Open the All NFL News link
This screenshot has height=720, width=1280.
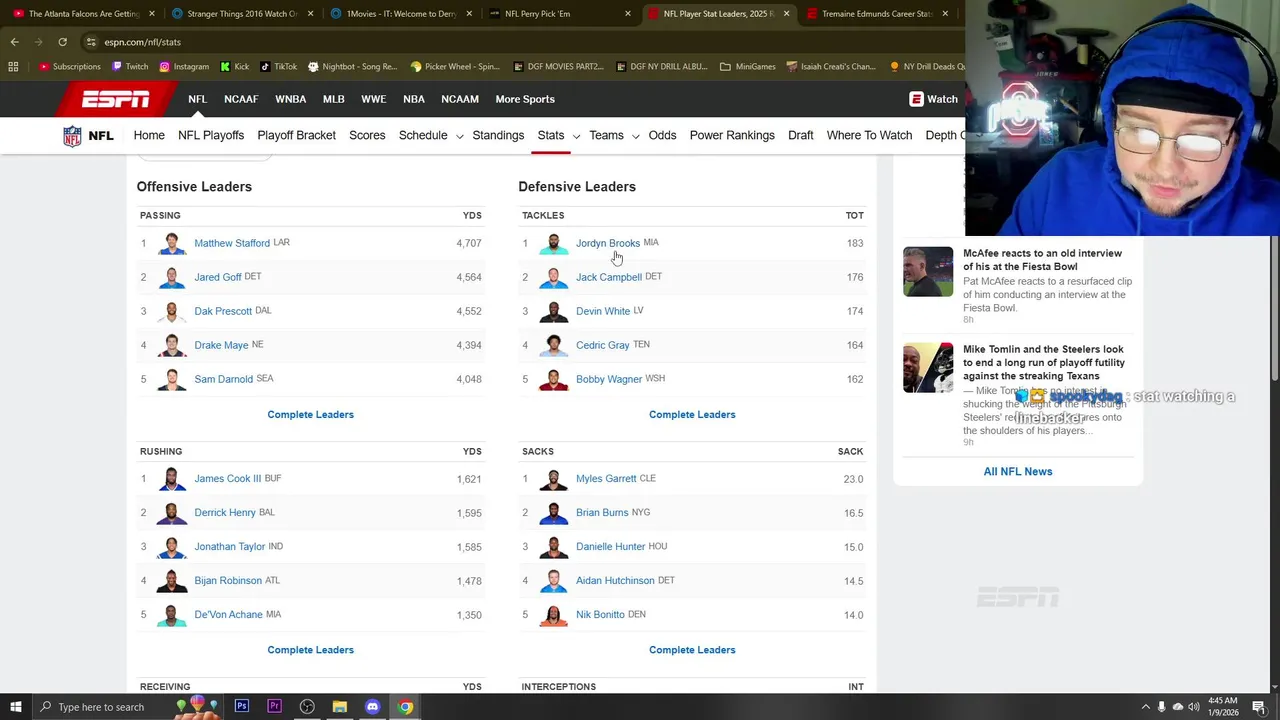pyautogui.click(x=1018, y=471)
